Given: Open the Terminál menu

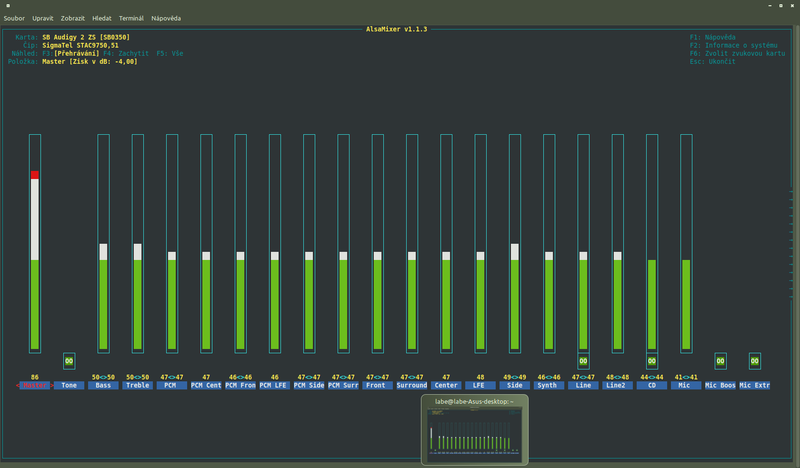Looking at the screenshot, I should click(131, 18).
